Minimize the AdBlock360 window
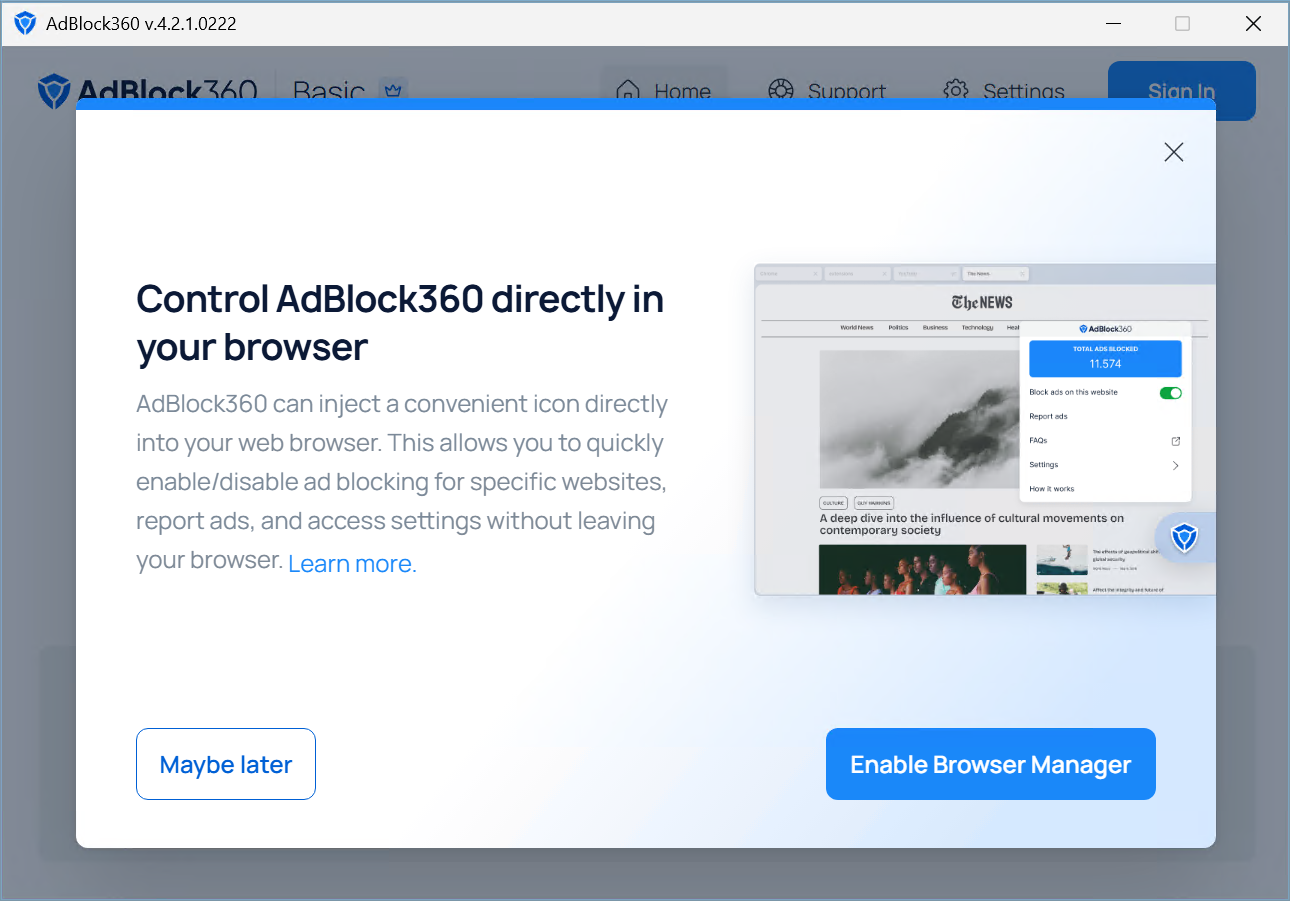 [x=1112, y=23]
